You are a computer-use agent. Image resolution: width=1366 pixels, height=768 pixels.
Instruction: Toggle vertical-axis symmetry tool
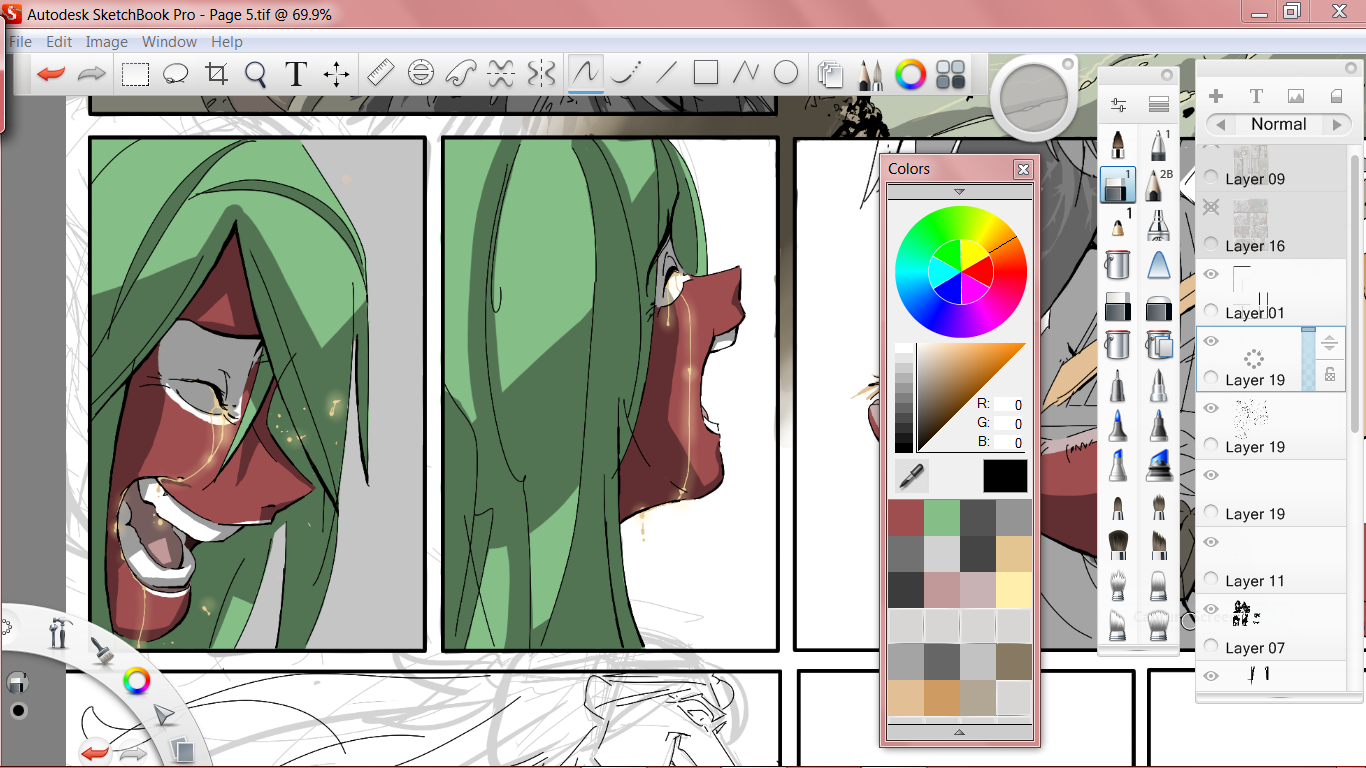click(x=541, y=73)
